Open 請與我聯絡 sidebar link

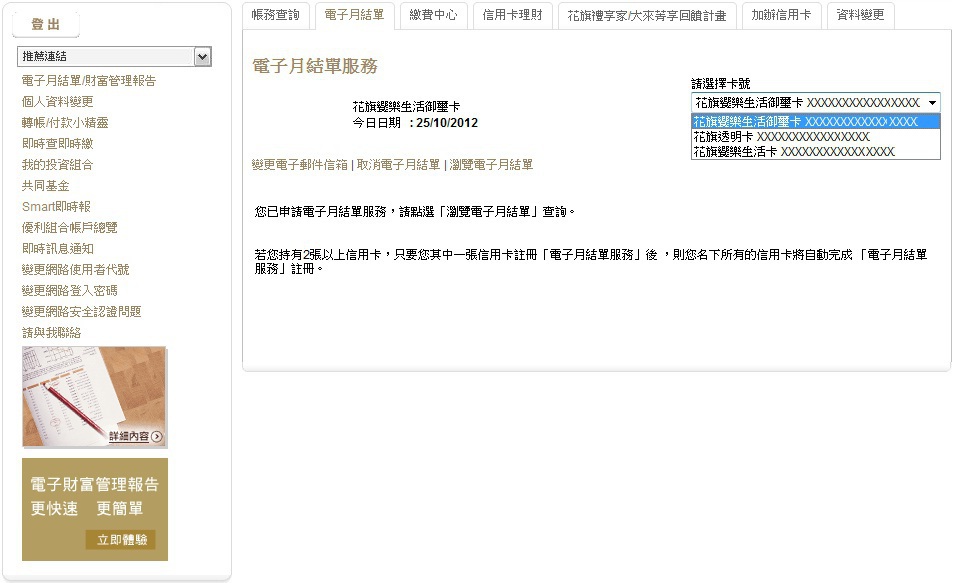pyautogui.click(x=52, y=333)
